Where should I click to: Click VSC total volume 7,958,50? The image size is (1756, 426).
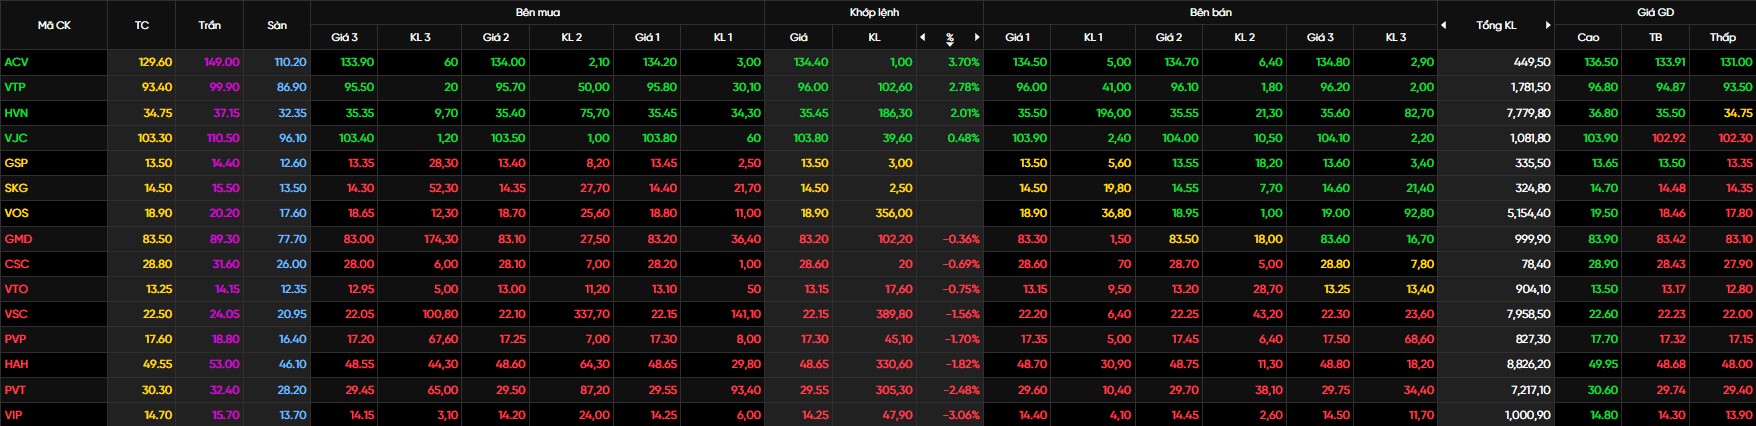[x=1529, y=314]
